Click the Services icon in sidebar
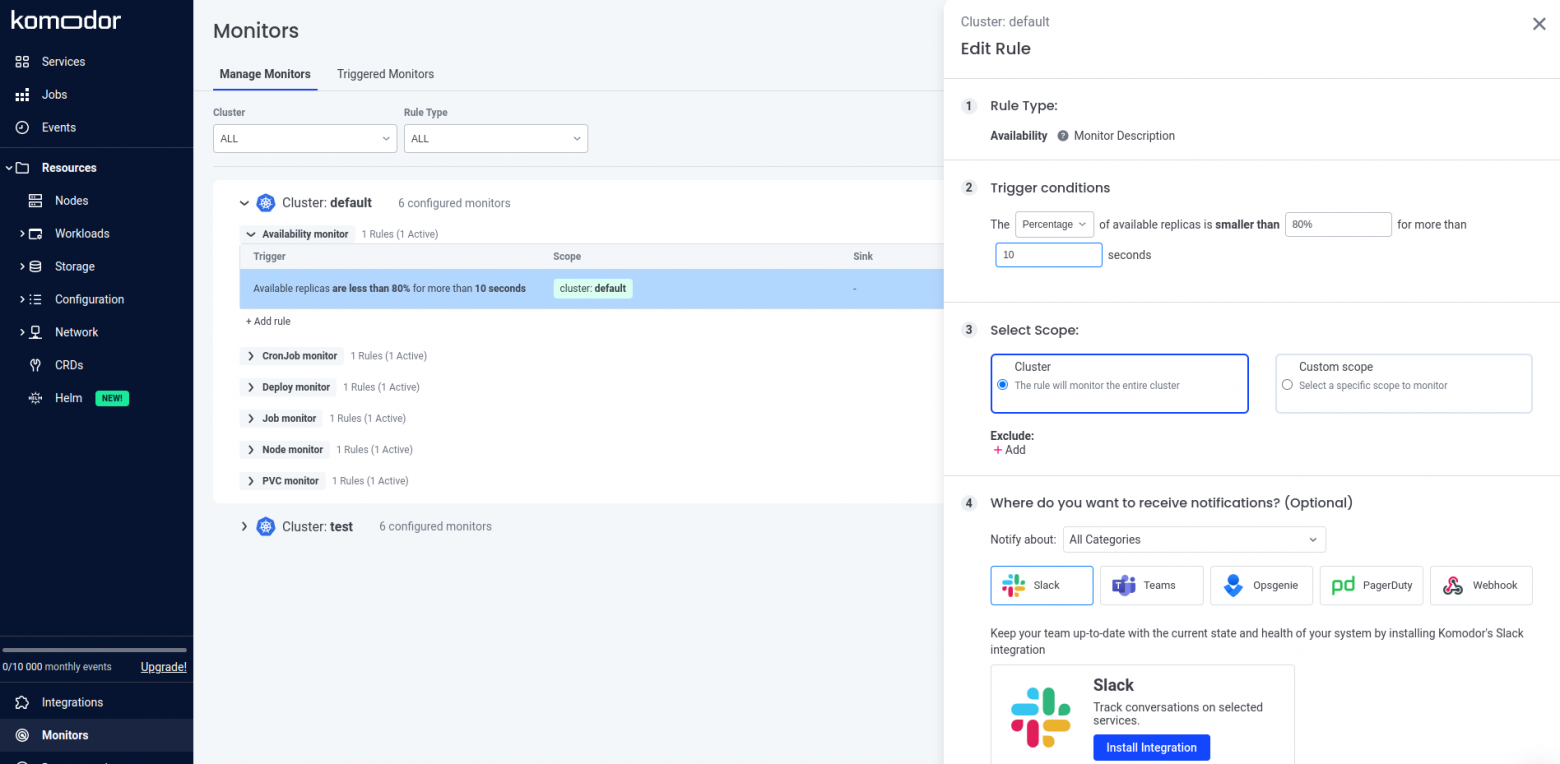Image resolution: width=1560 pixels, height=764 pixels. 22,62
